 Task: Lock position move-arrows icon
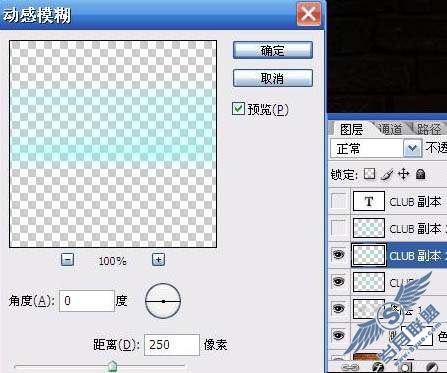click(x=404, y=174)
